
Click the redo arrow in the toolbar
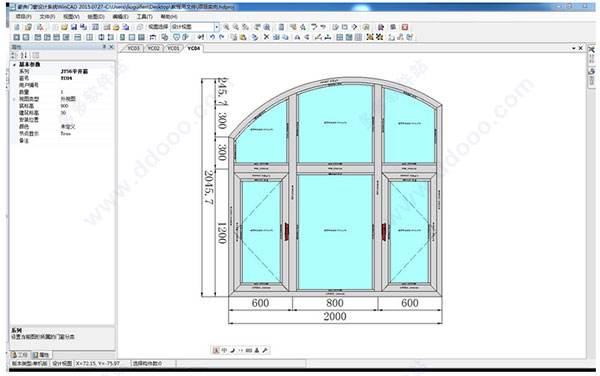tap(221, 37)
